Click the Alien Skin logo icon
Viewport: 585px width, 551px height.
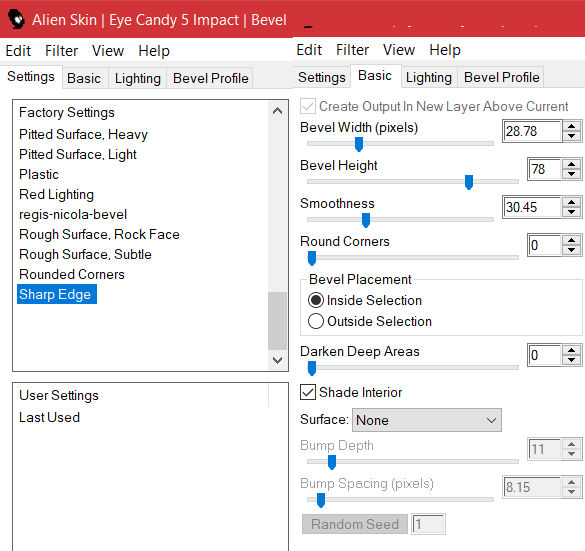pyautogui.click(x=16, y=19)
